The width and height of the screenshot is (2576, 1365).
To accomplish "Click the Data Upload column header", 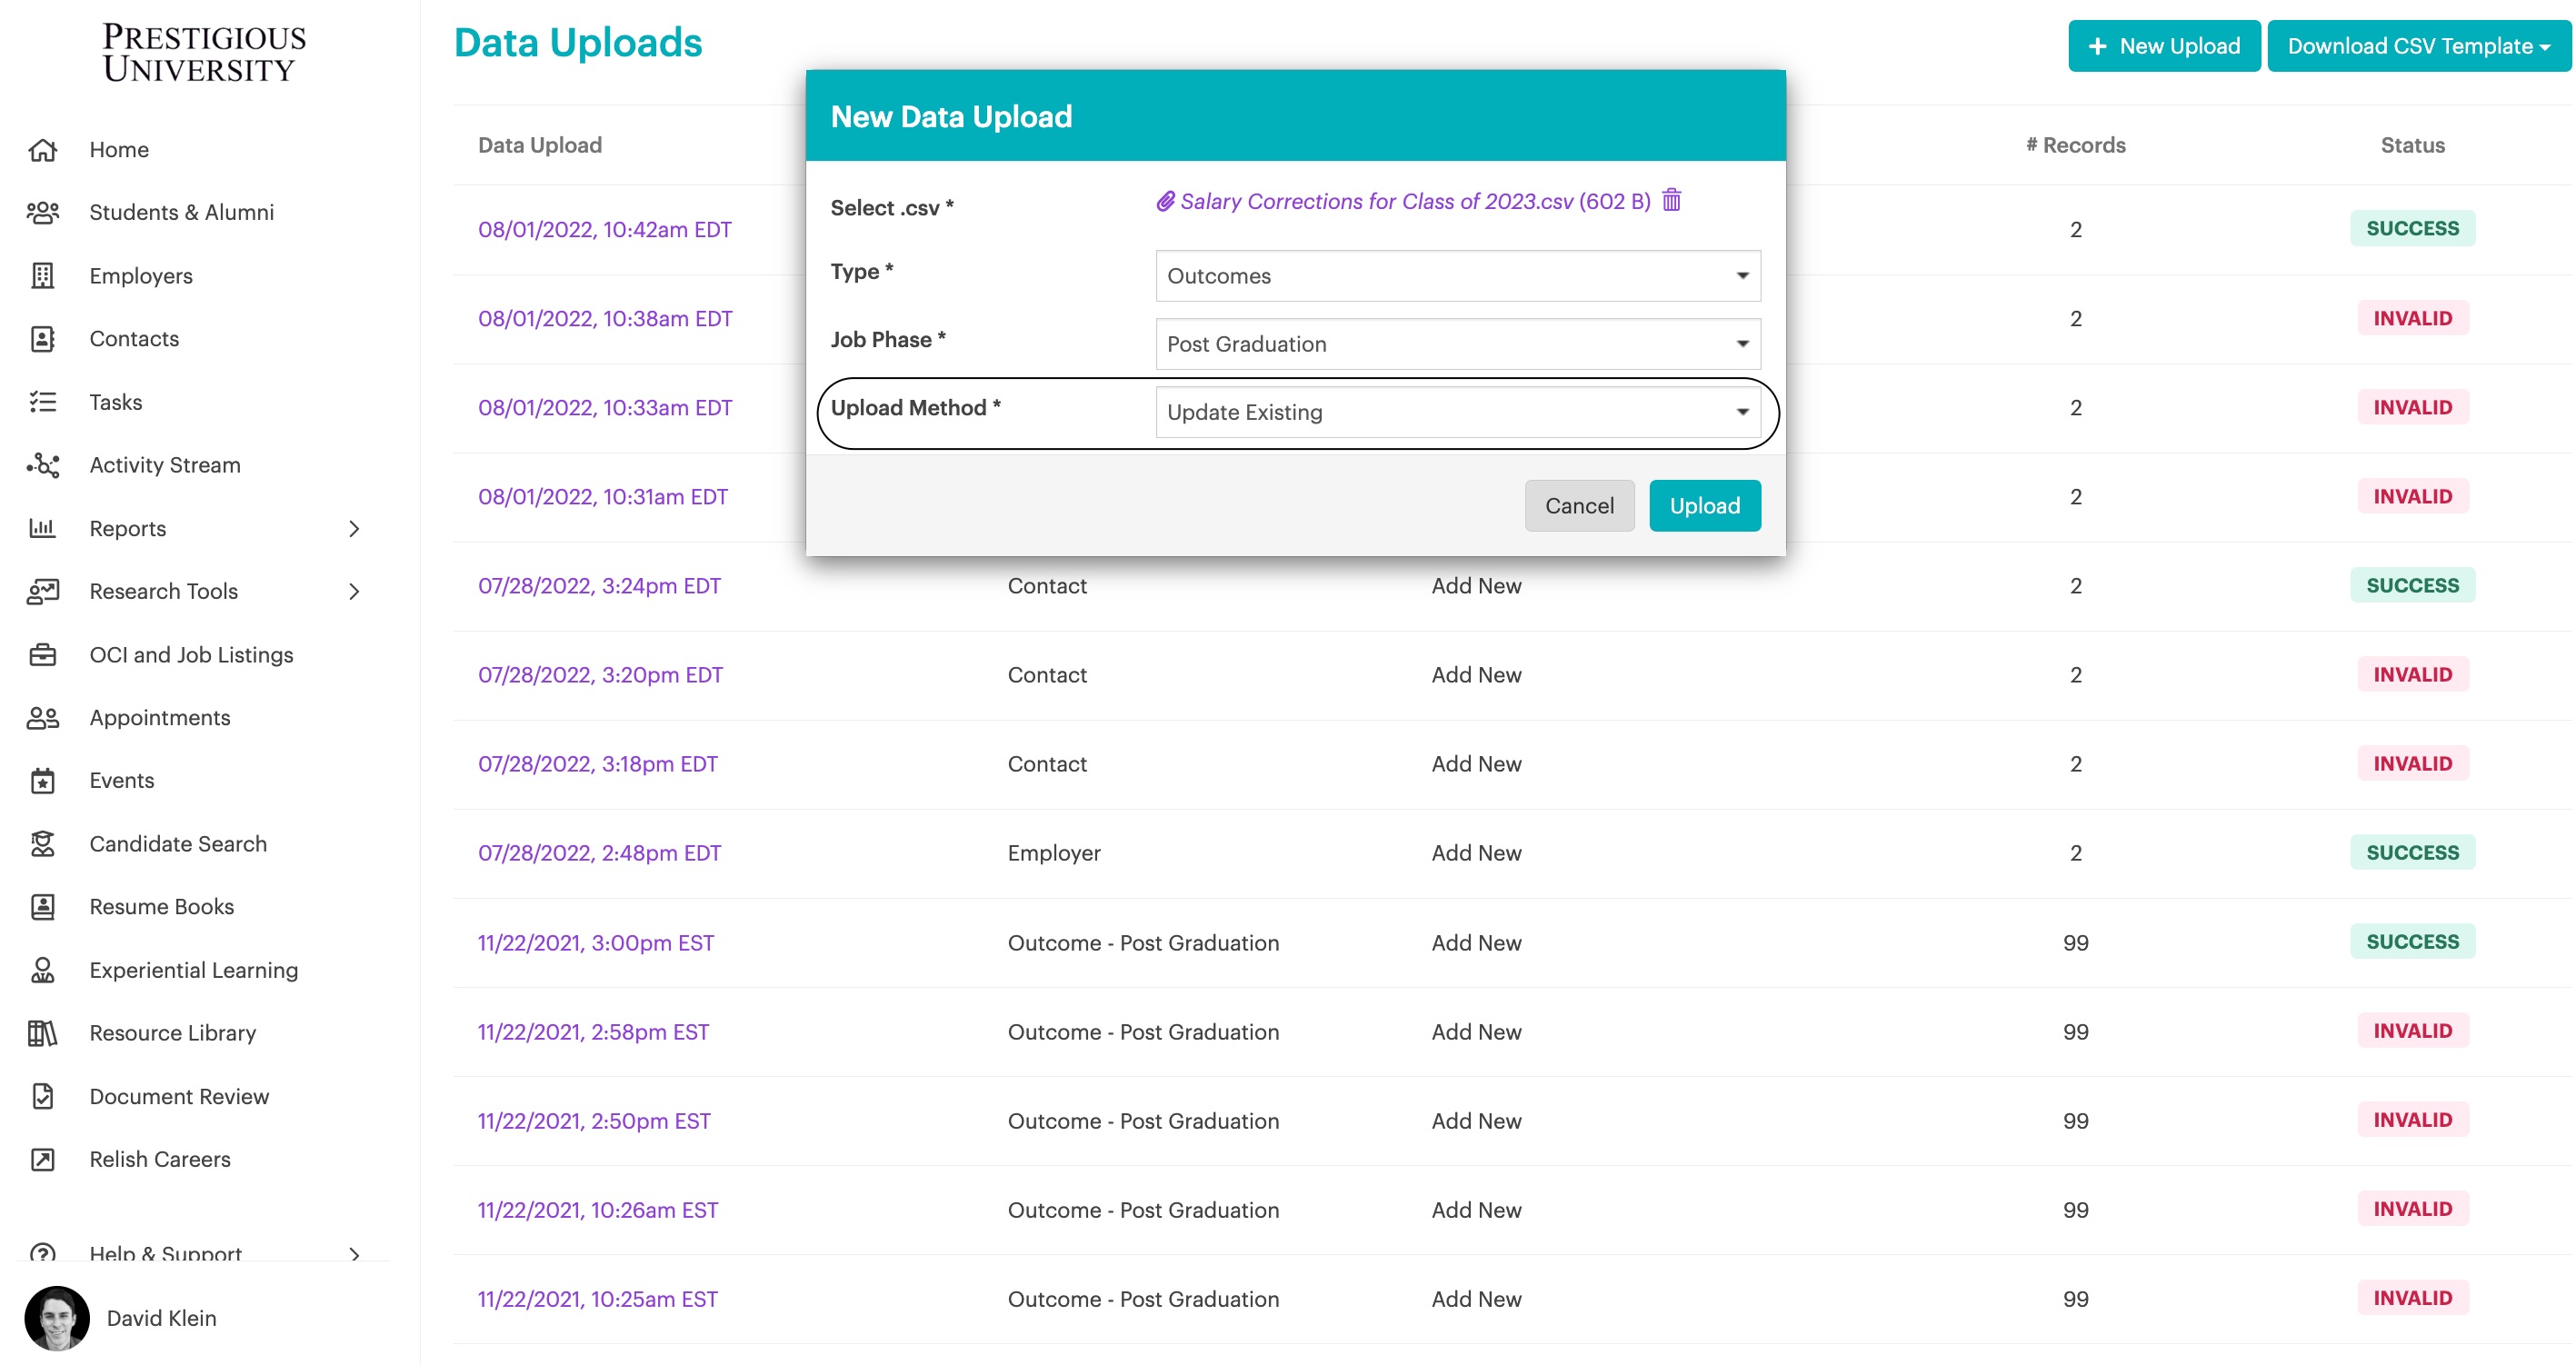I will point(540,145).
